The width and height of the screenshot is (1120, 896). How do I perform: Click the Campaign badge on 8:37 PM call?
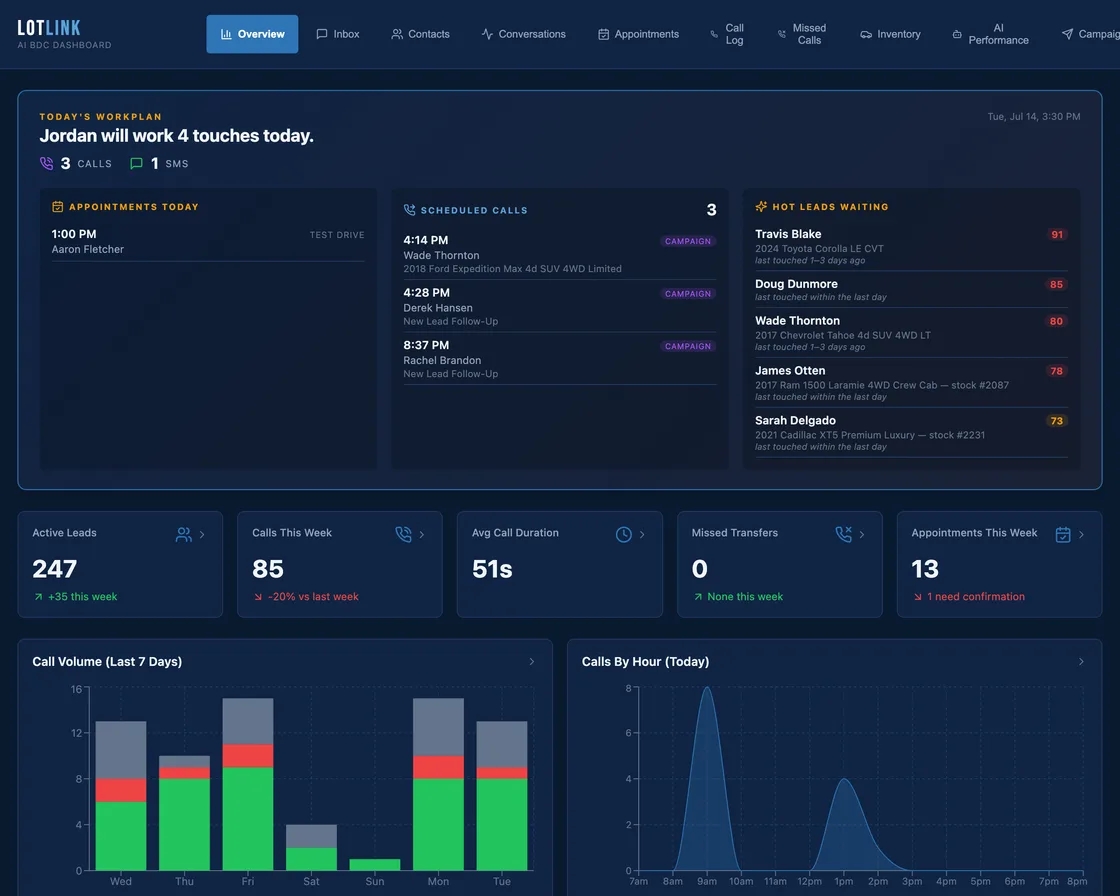tap(688, 346)
